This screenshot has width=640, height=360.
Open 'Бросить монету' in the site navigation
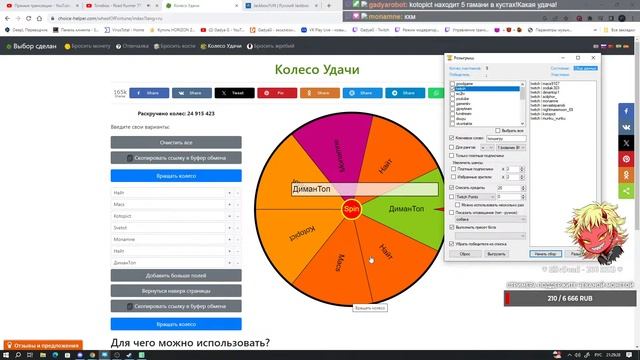(x=87, y=46)
